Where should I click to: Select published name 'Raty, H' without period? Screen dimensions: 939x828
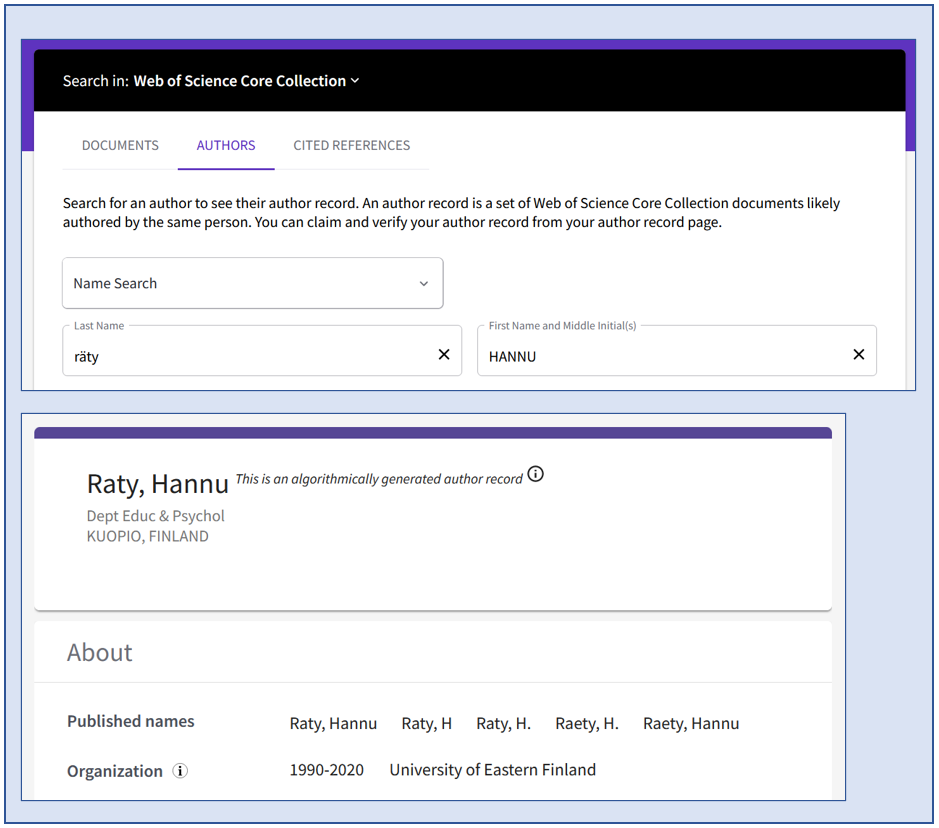click(x=426, y=724)
